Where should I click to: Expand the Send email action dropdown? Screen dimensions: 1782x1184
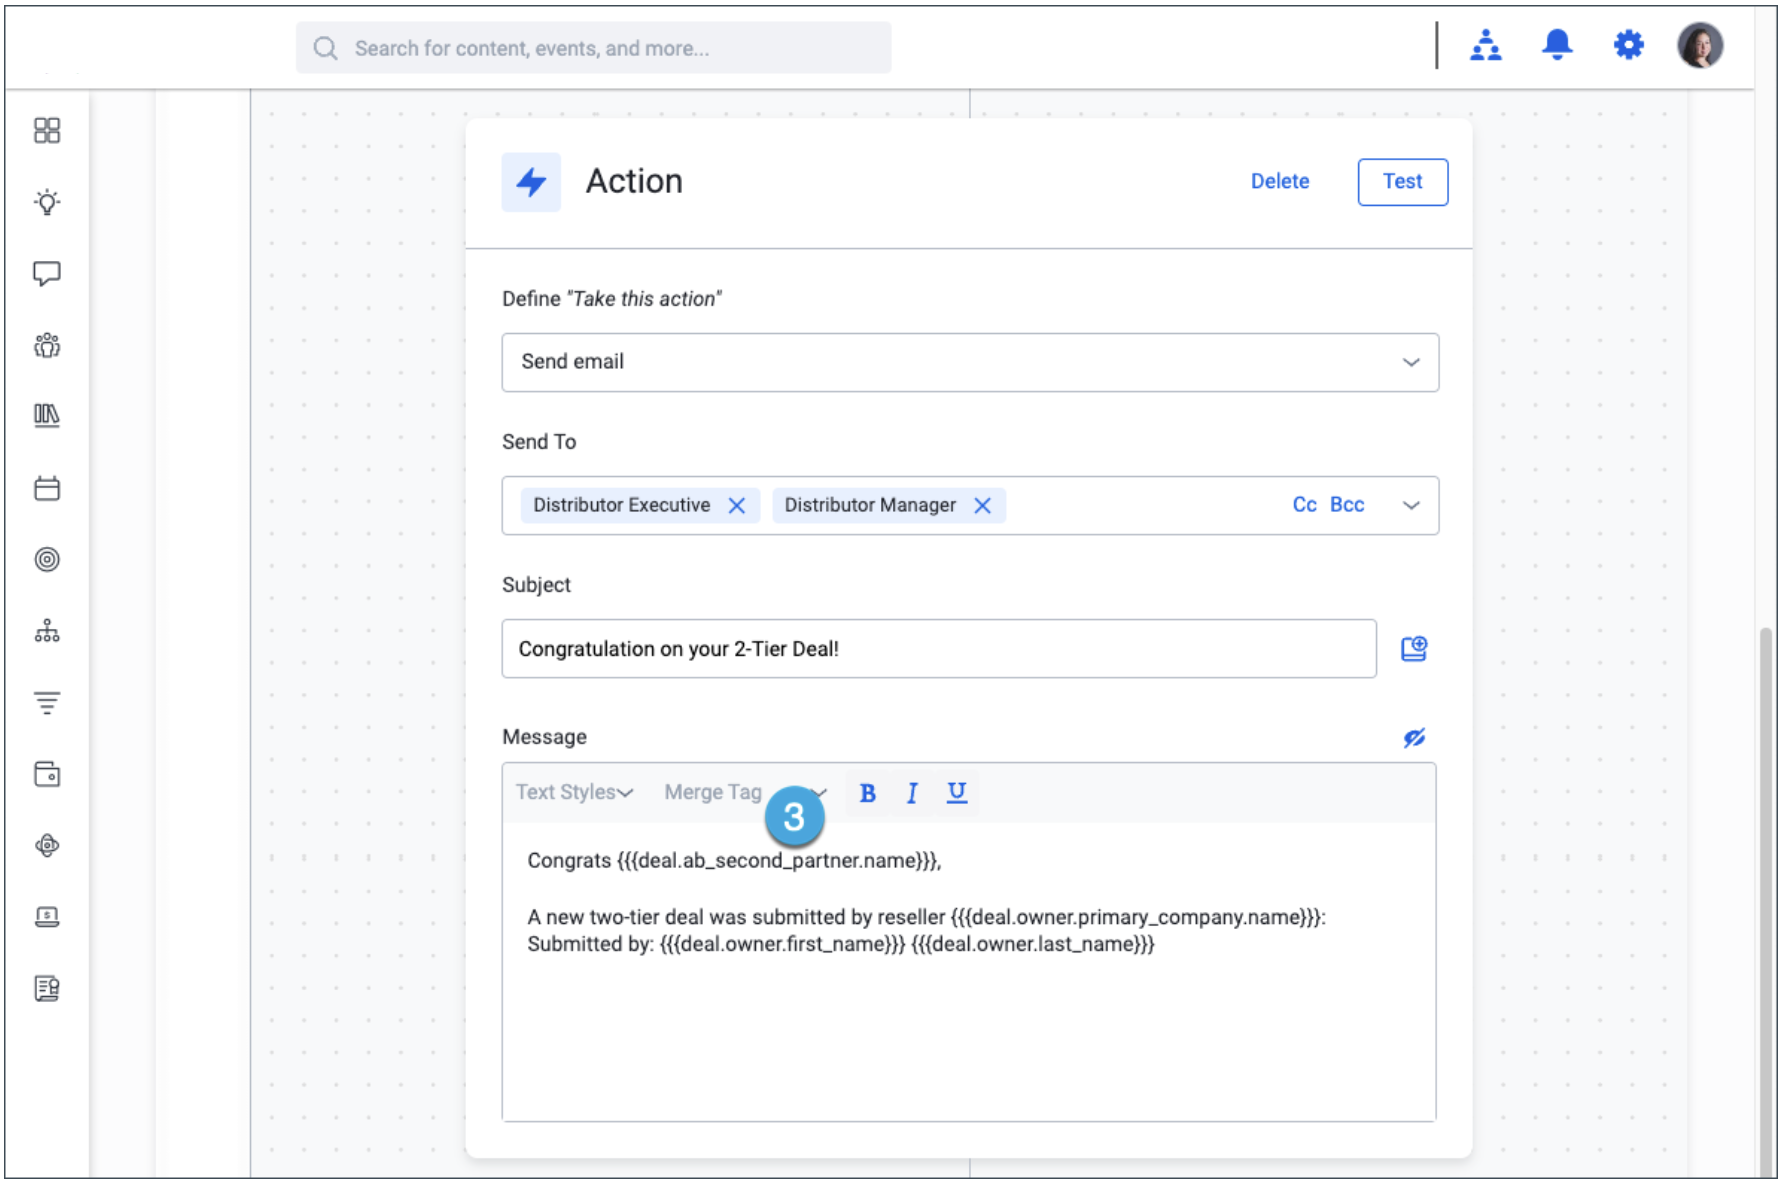point(1411,362)
